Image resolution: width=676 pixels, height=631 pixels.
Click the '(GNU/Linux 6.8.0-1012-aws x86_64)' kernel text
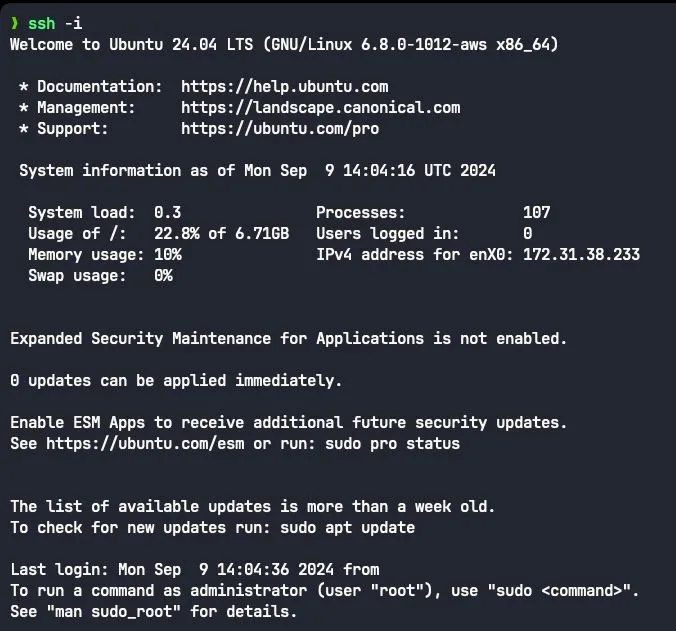410,44
